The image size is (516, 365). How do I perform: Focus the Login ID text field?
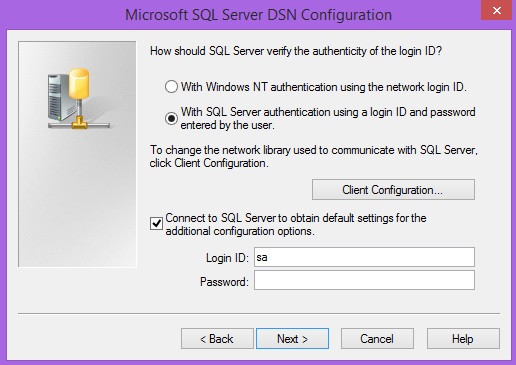(364, 257)
